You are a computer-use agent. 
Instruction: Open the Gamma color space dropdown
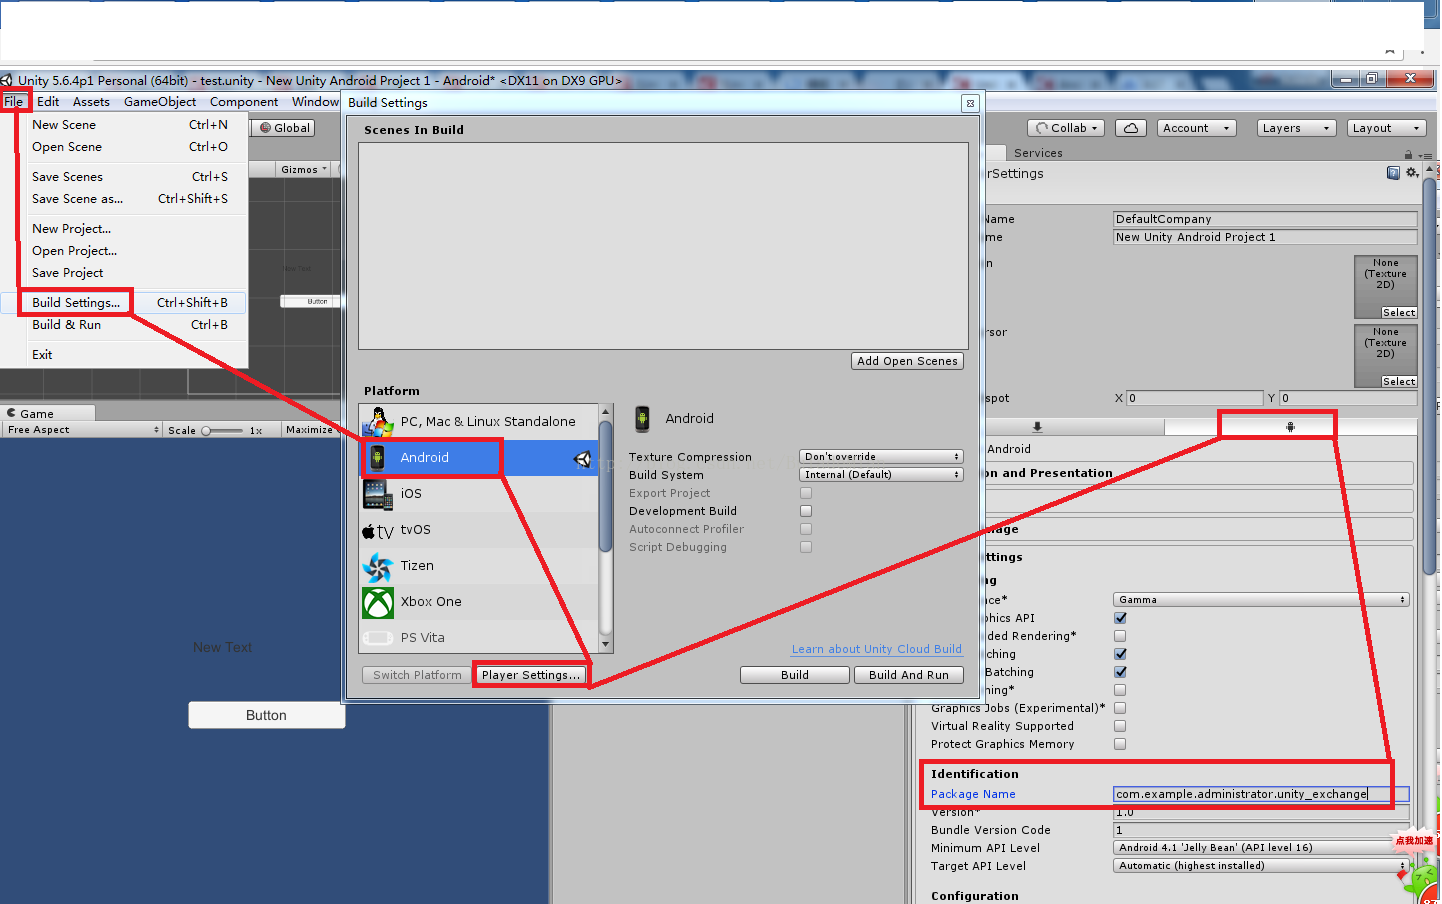click(1261, 600)
